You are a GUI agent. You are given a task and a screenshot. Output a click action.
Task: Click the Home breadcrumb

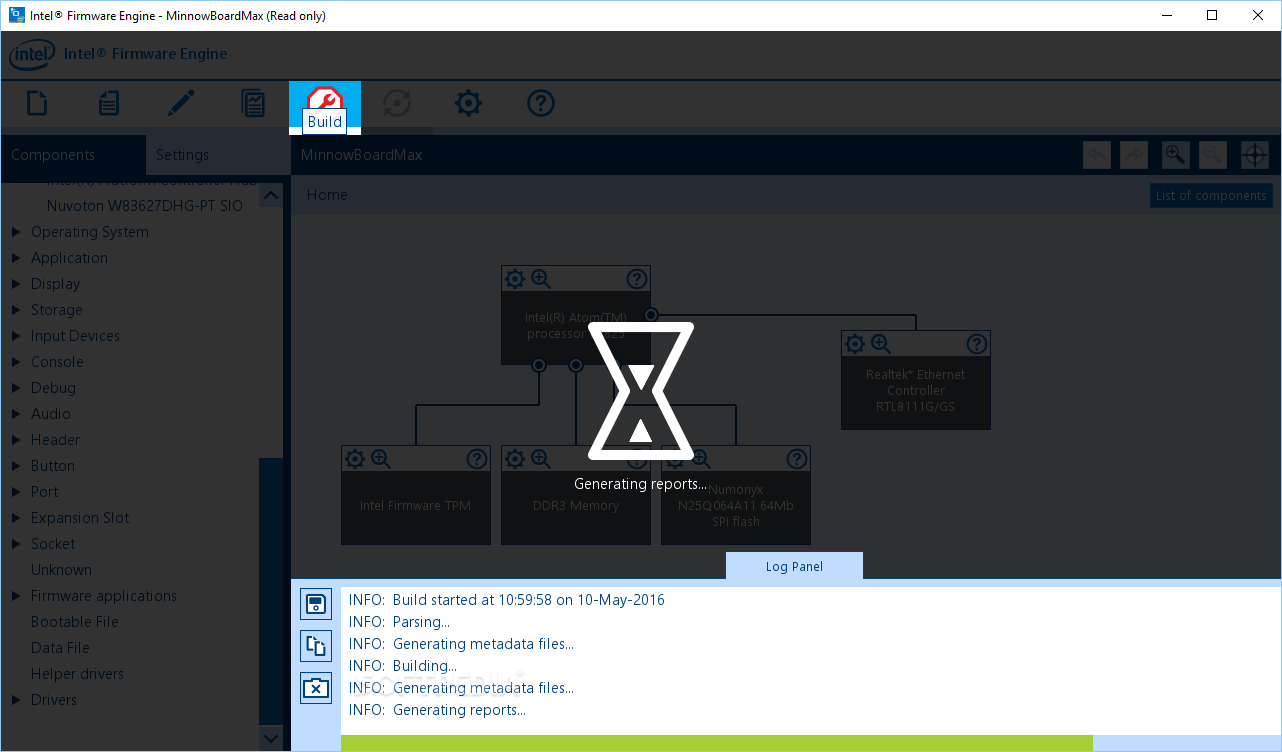tap(327, 195)
